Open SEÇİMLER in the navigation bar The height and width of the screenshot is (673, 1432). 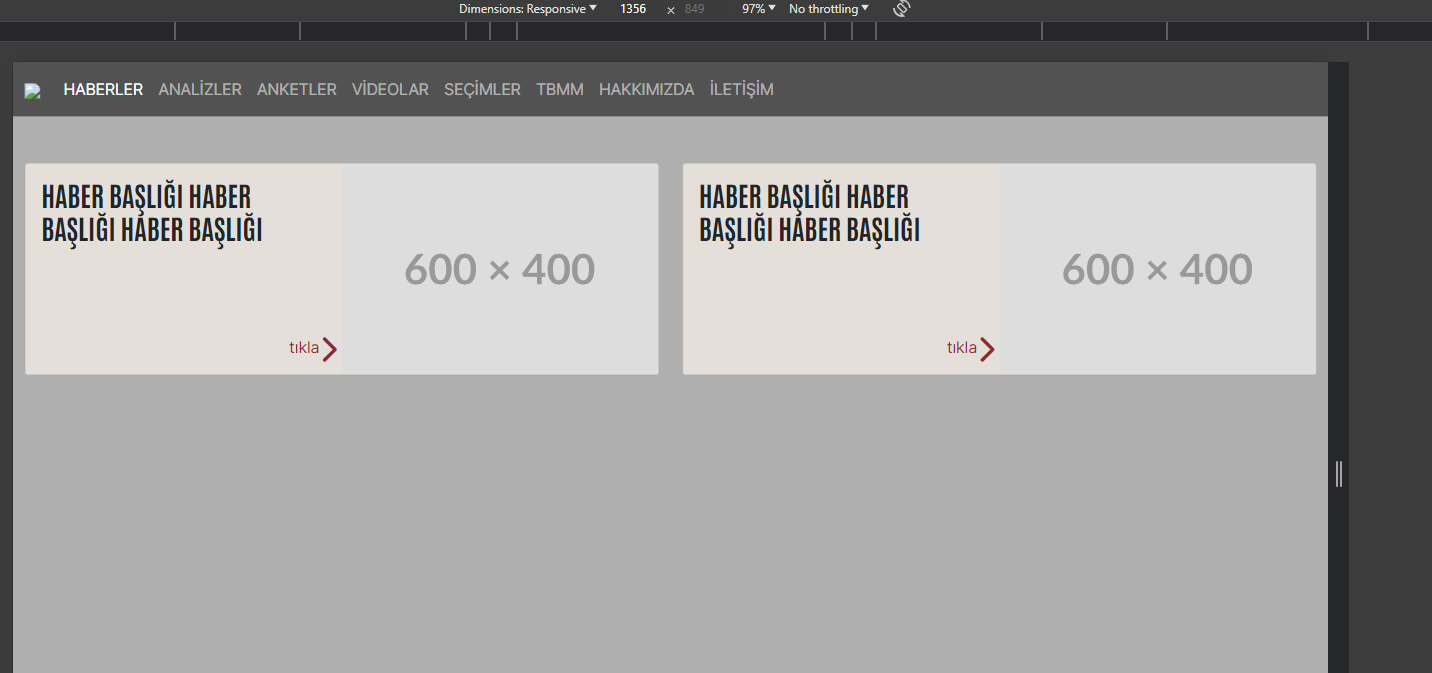click(482, 90)
